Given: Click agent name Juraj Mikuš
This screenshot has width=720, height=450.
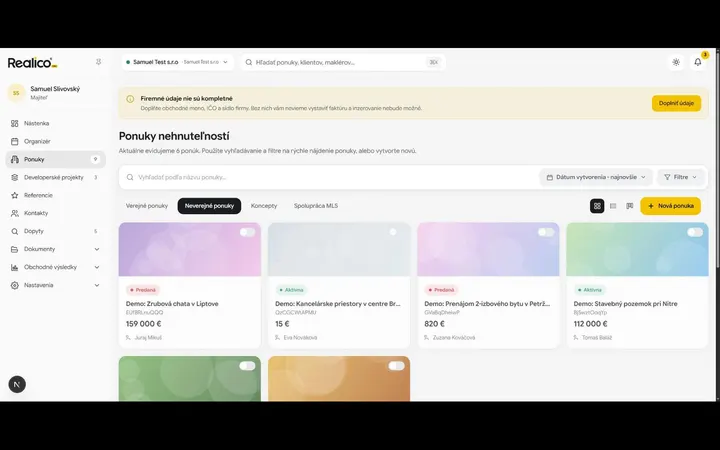Looking at the screenshot, I should [x=148, y=338].
